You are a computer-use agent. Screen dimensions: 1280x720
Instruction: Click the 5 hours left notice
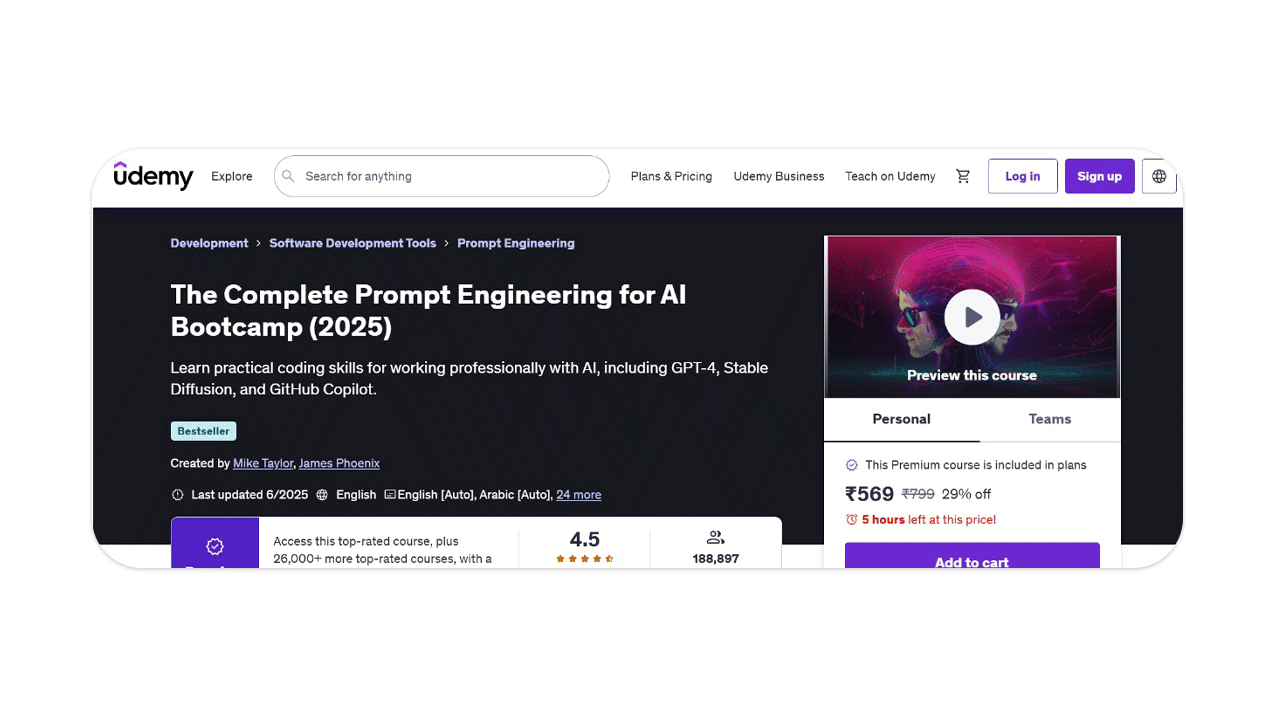(929, 520)
